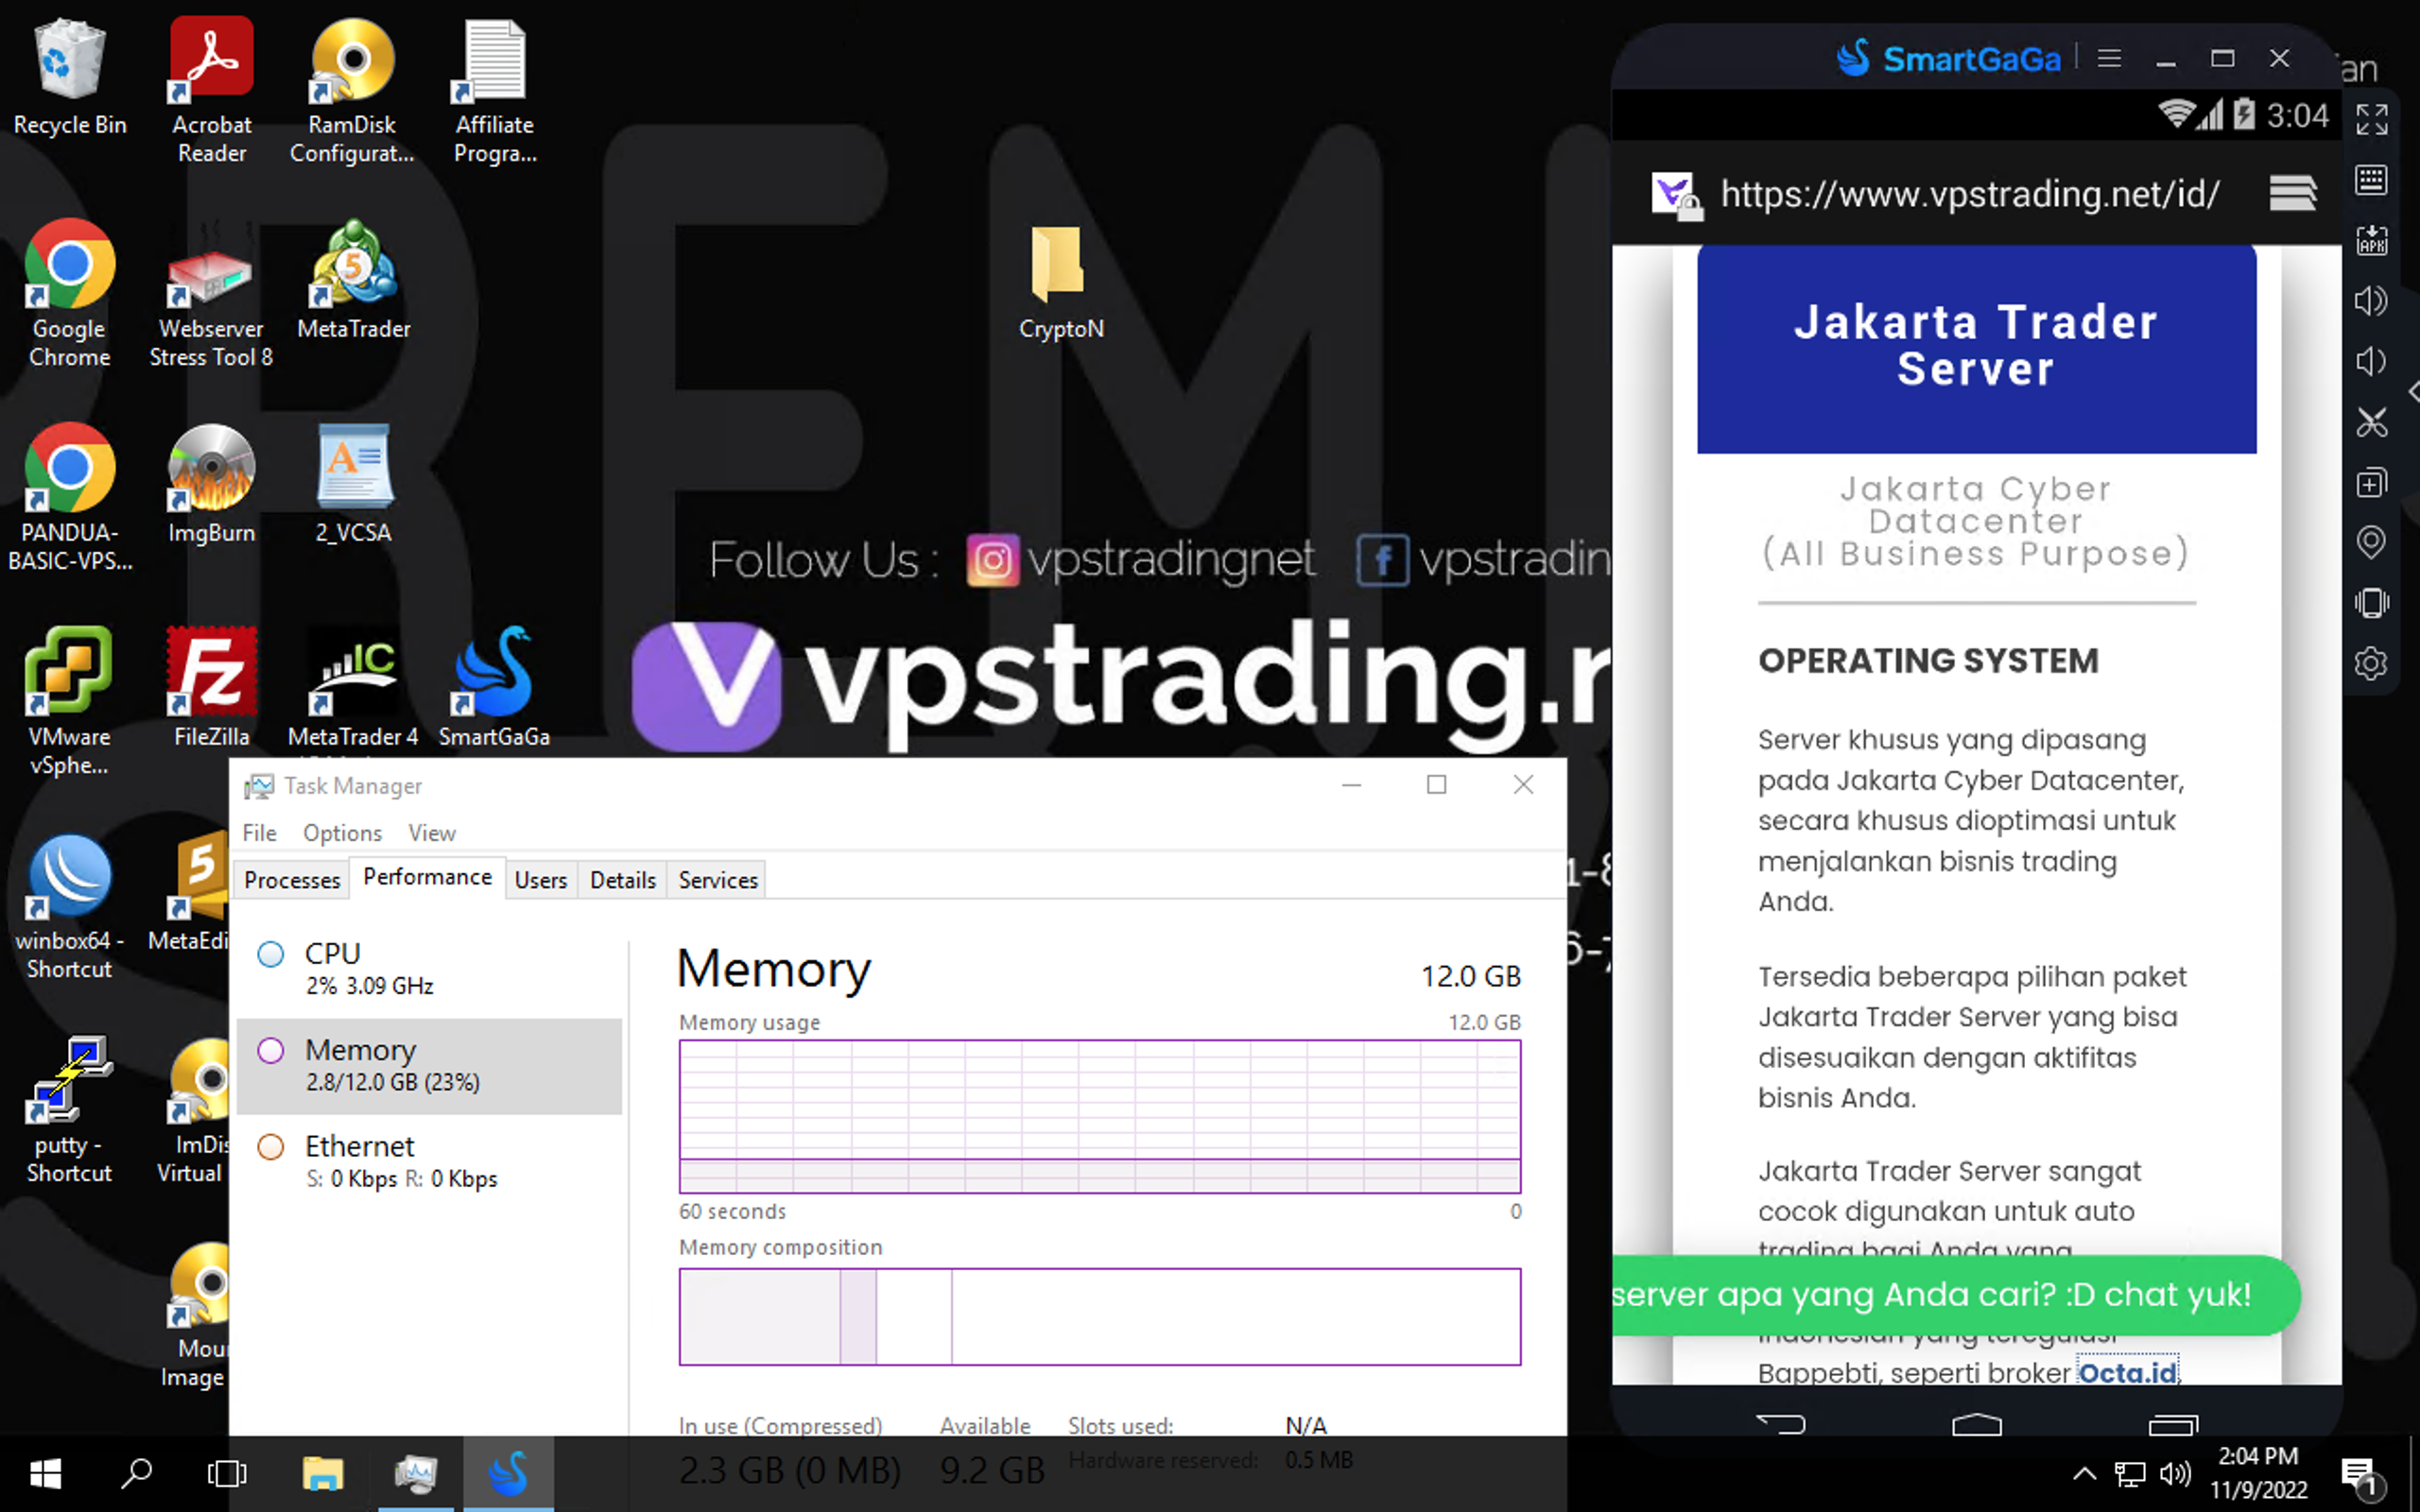Select the Affiliate Program document icon
2420x1512 pixels.
coord(495,90)
